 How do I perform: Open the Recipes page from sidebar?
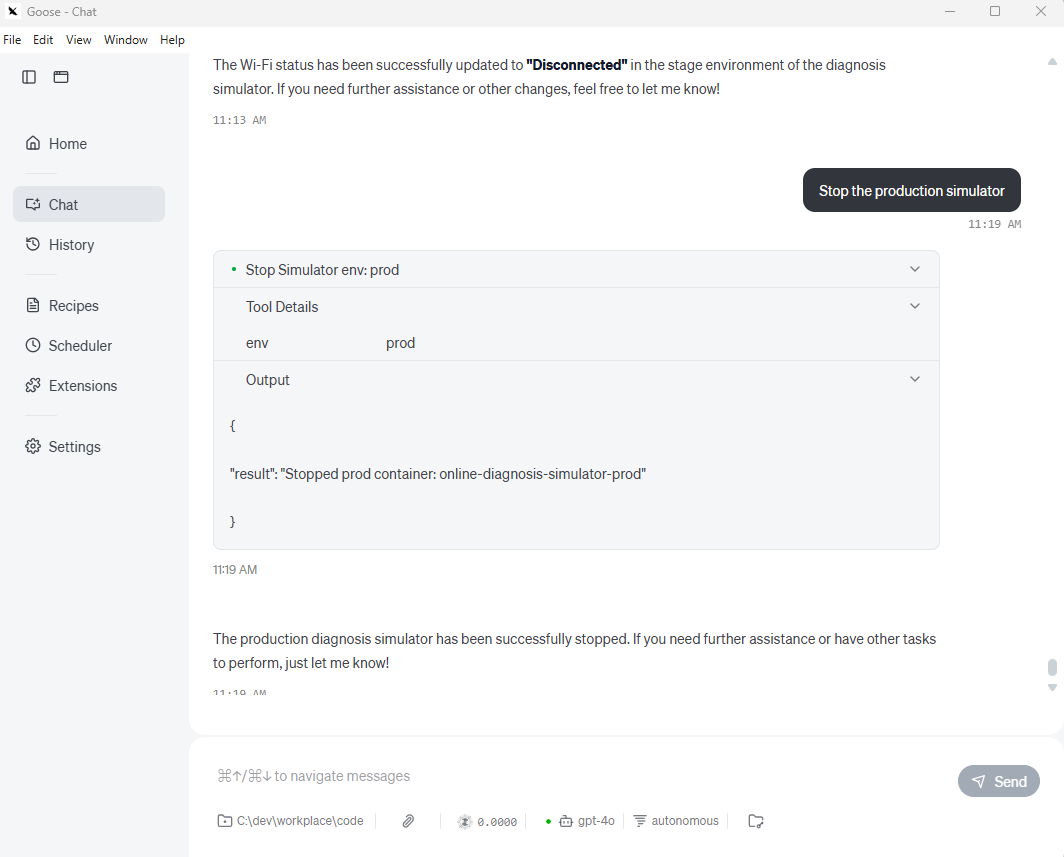point(73,306)
